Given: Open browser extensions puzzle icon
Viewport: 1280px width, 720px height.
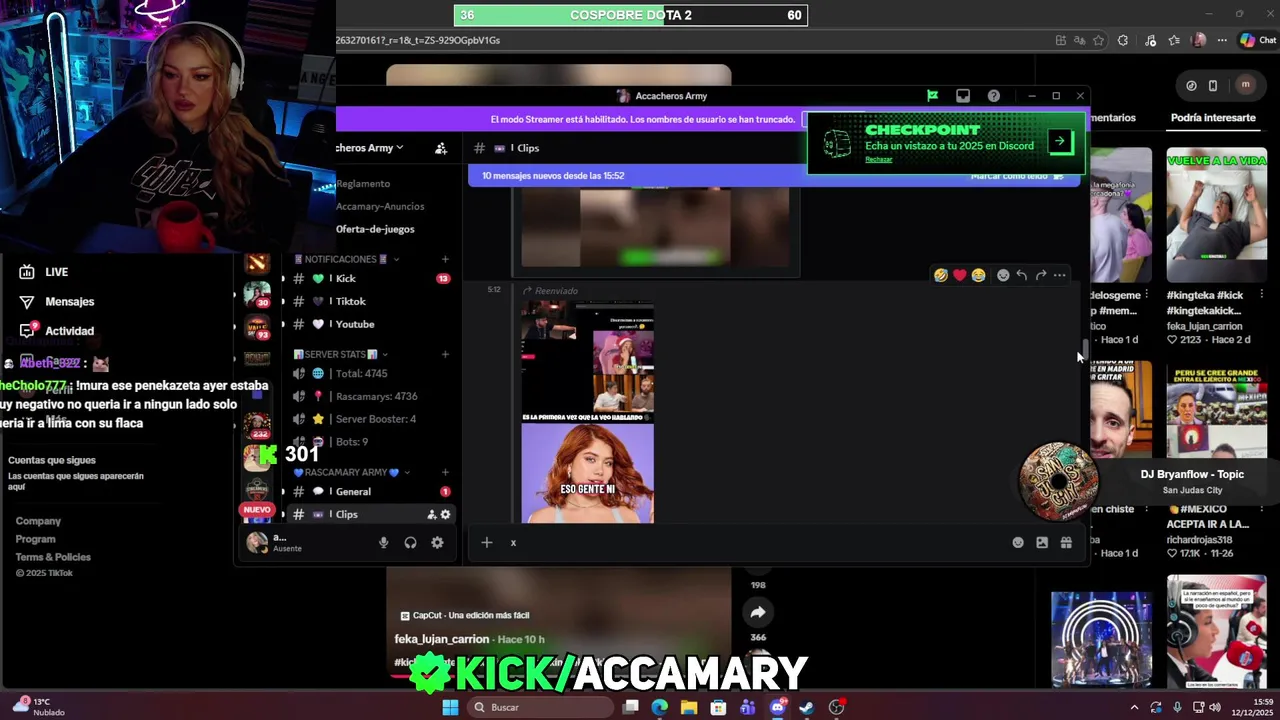Looking at the screenshot, I should [x=1122, y=40].
